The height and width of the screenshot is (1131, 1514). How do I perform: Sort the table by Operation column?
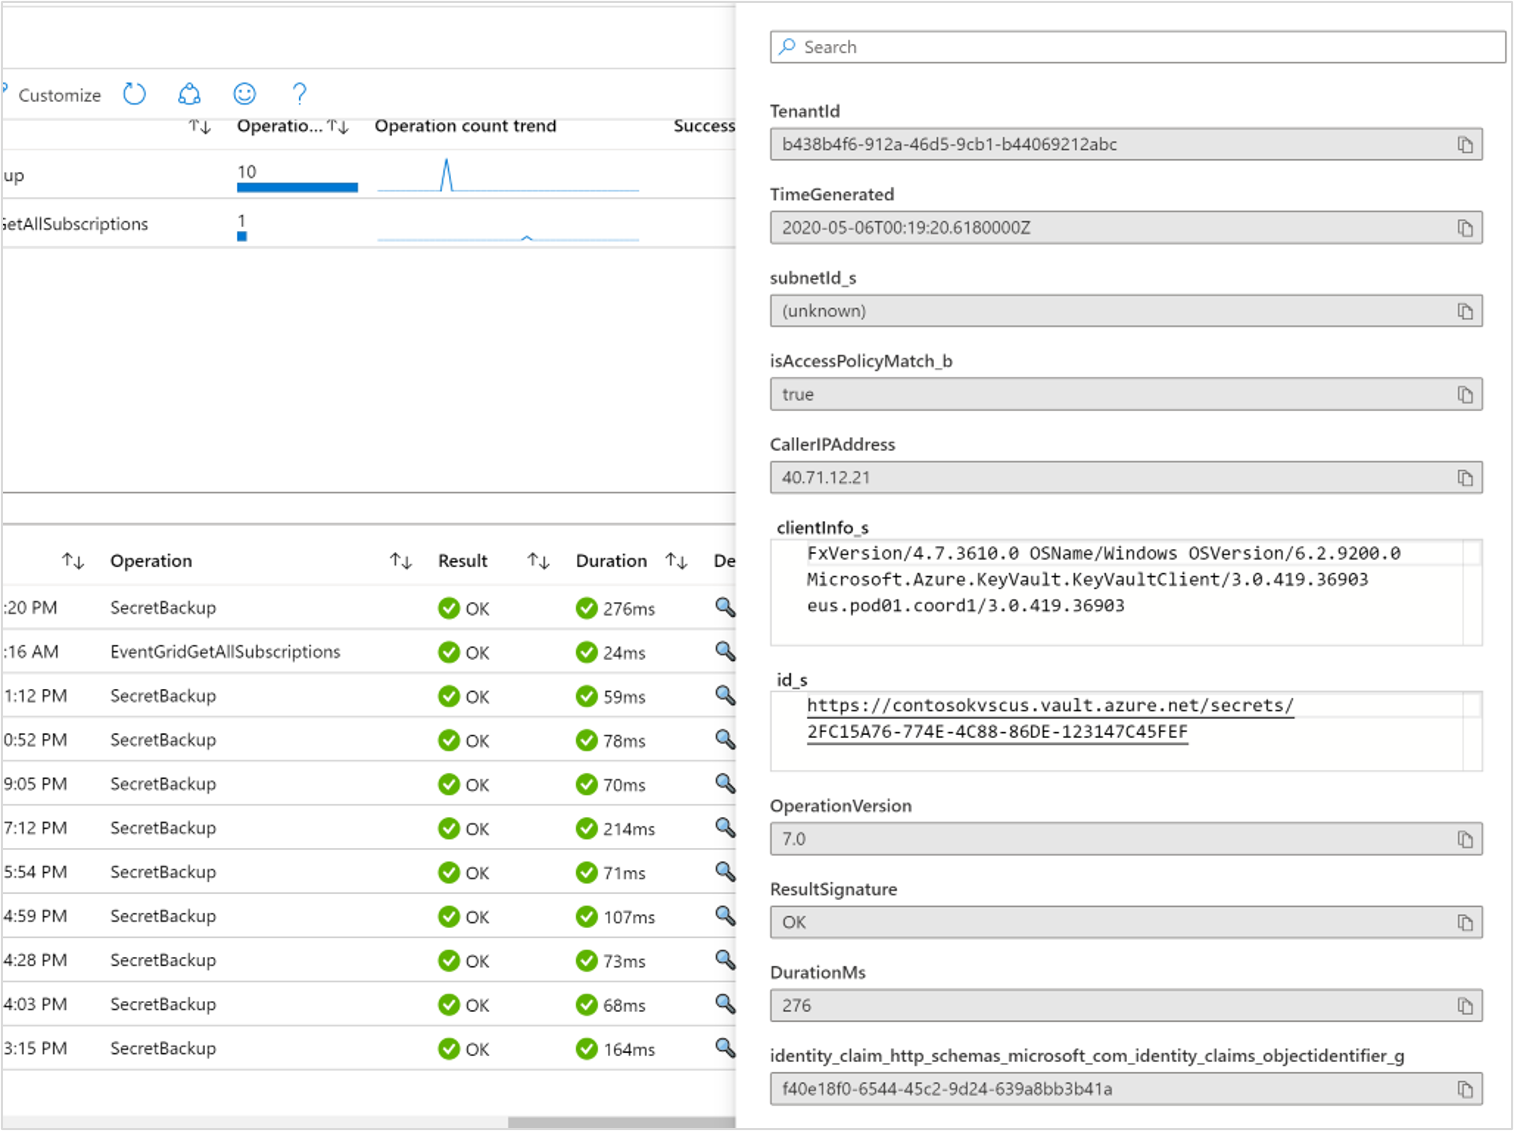pos(400,560)
